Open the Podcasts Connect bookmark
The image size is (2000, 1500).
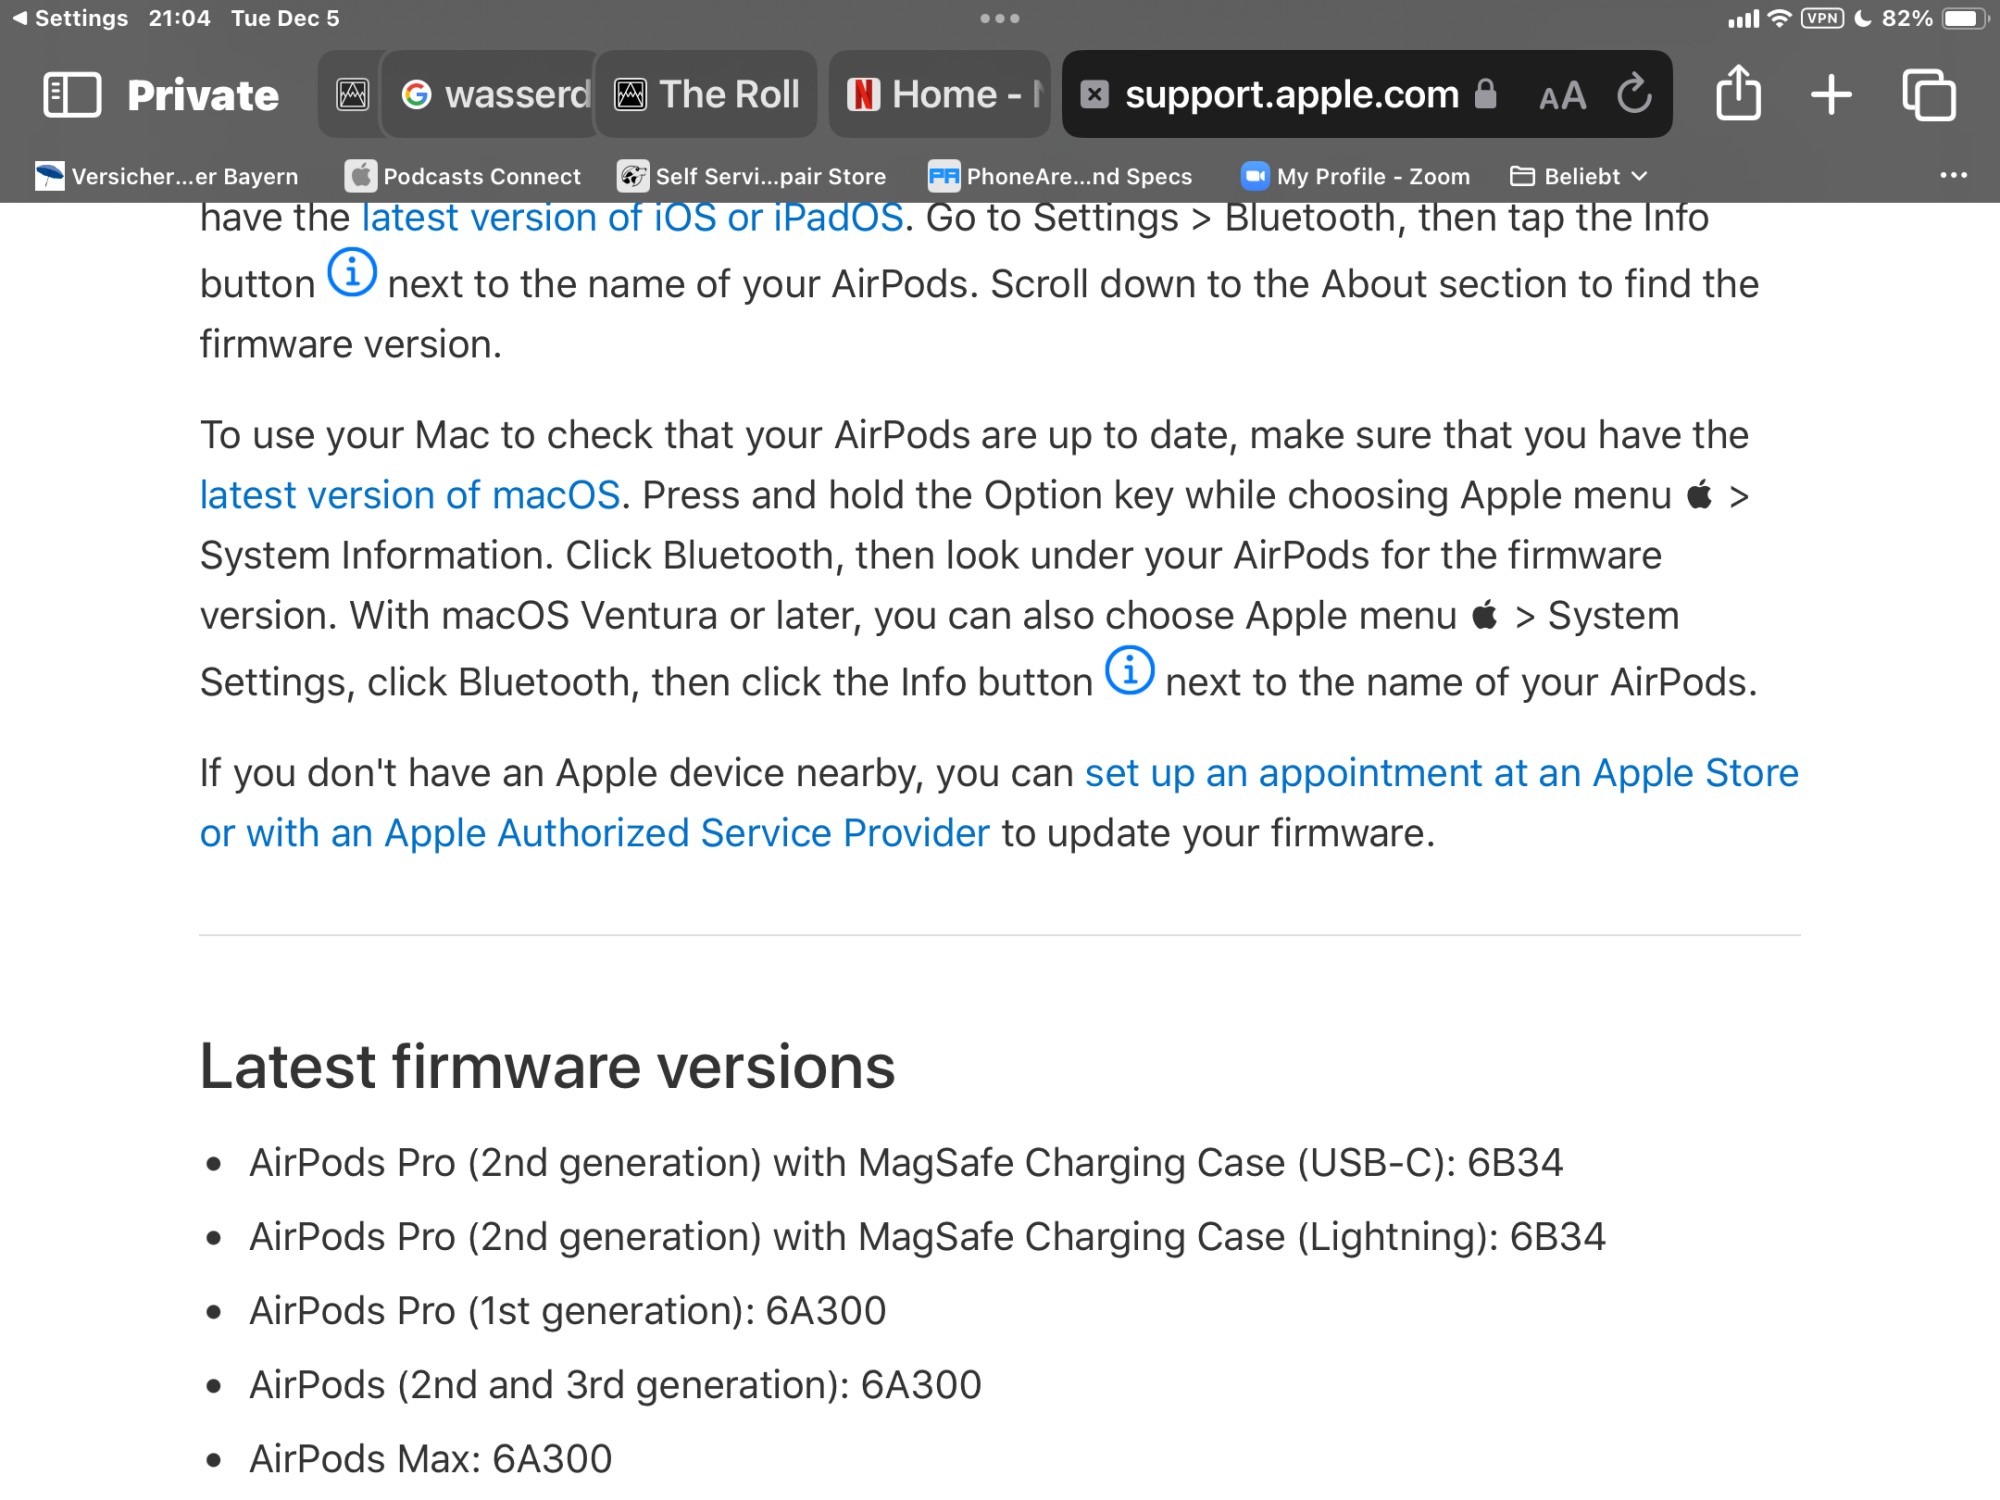(x=463, y=176)
